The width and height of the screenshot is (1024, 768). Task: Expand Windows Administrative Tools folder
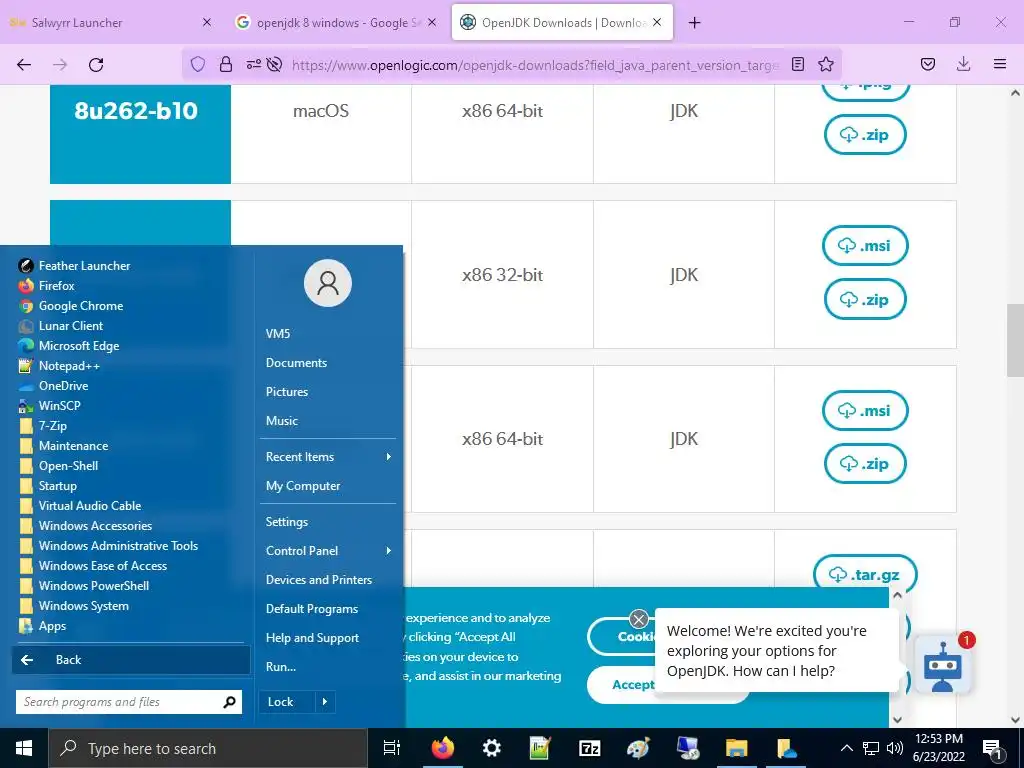pyautogui.click(x=108, y=546)
